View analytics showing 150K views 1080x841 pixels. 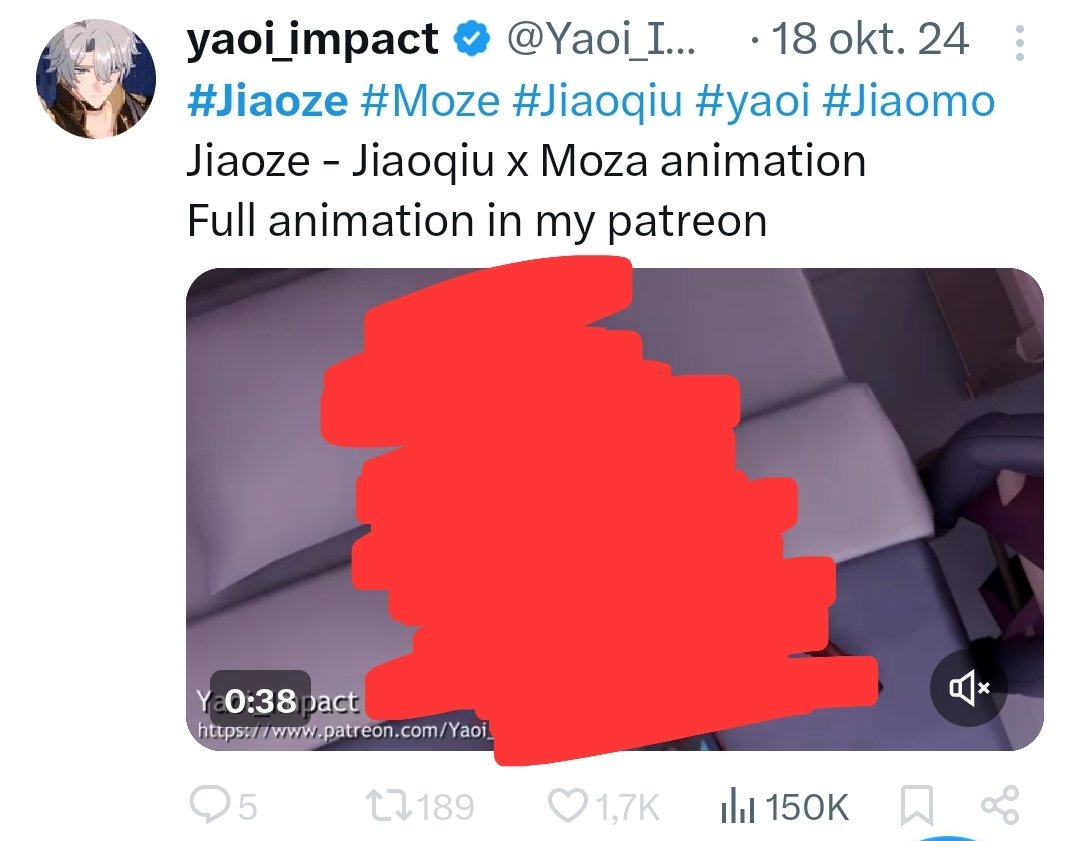785,806
